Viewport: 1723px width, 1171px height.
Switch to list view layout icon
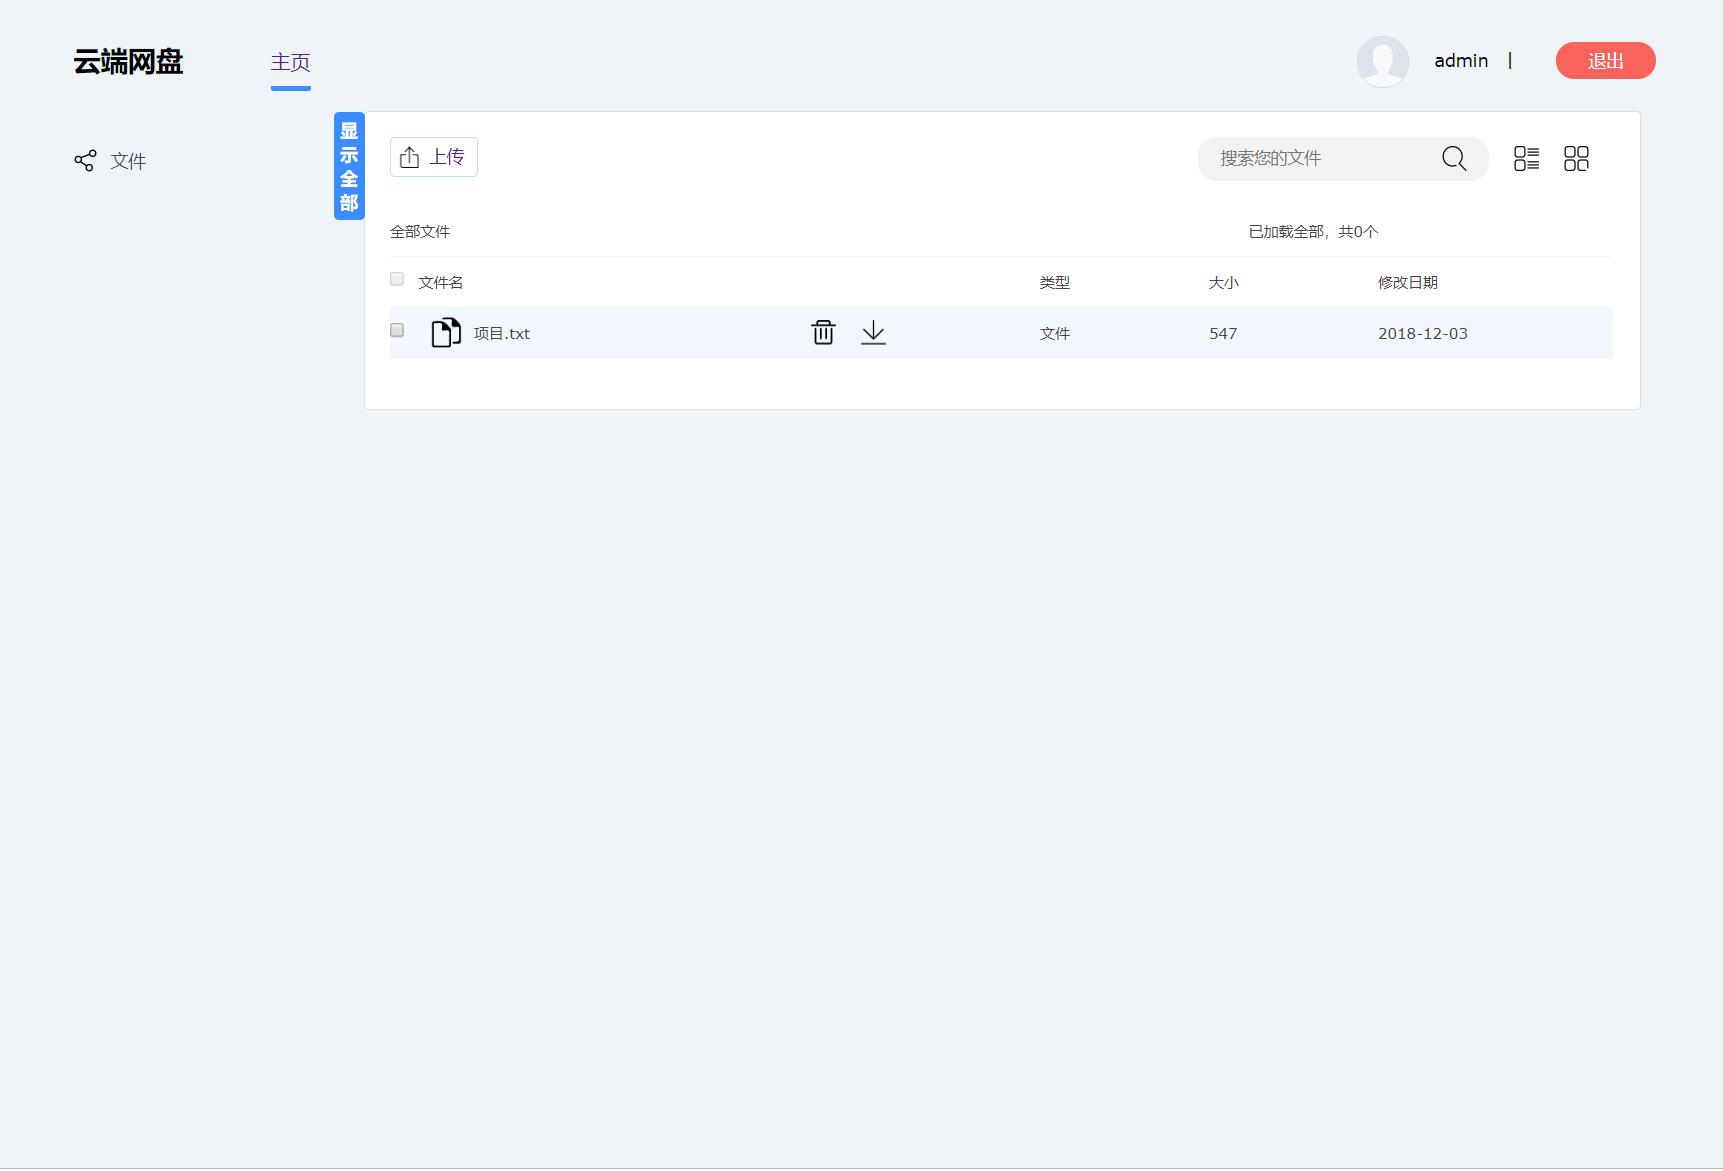coord(1526,158)
